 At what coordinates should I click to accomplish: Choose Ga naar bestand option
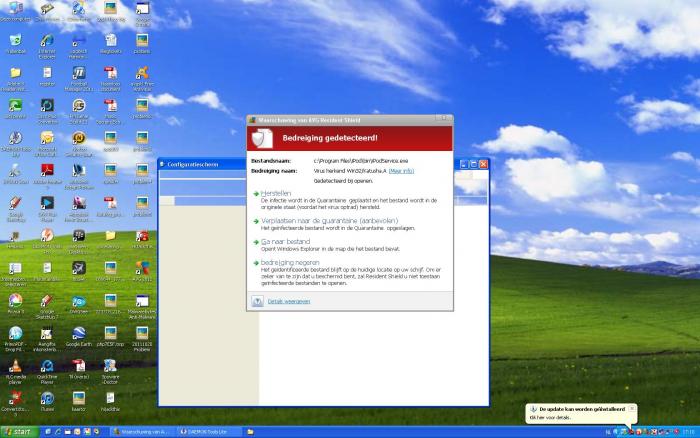click(285, 242)
